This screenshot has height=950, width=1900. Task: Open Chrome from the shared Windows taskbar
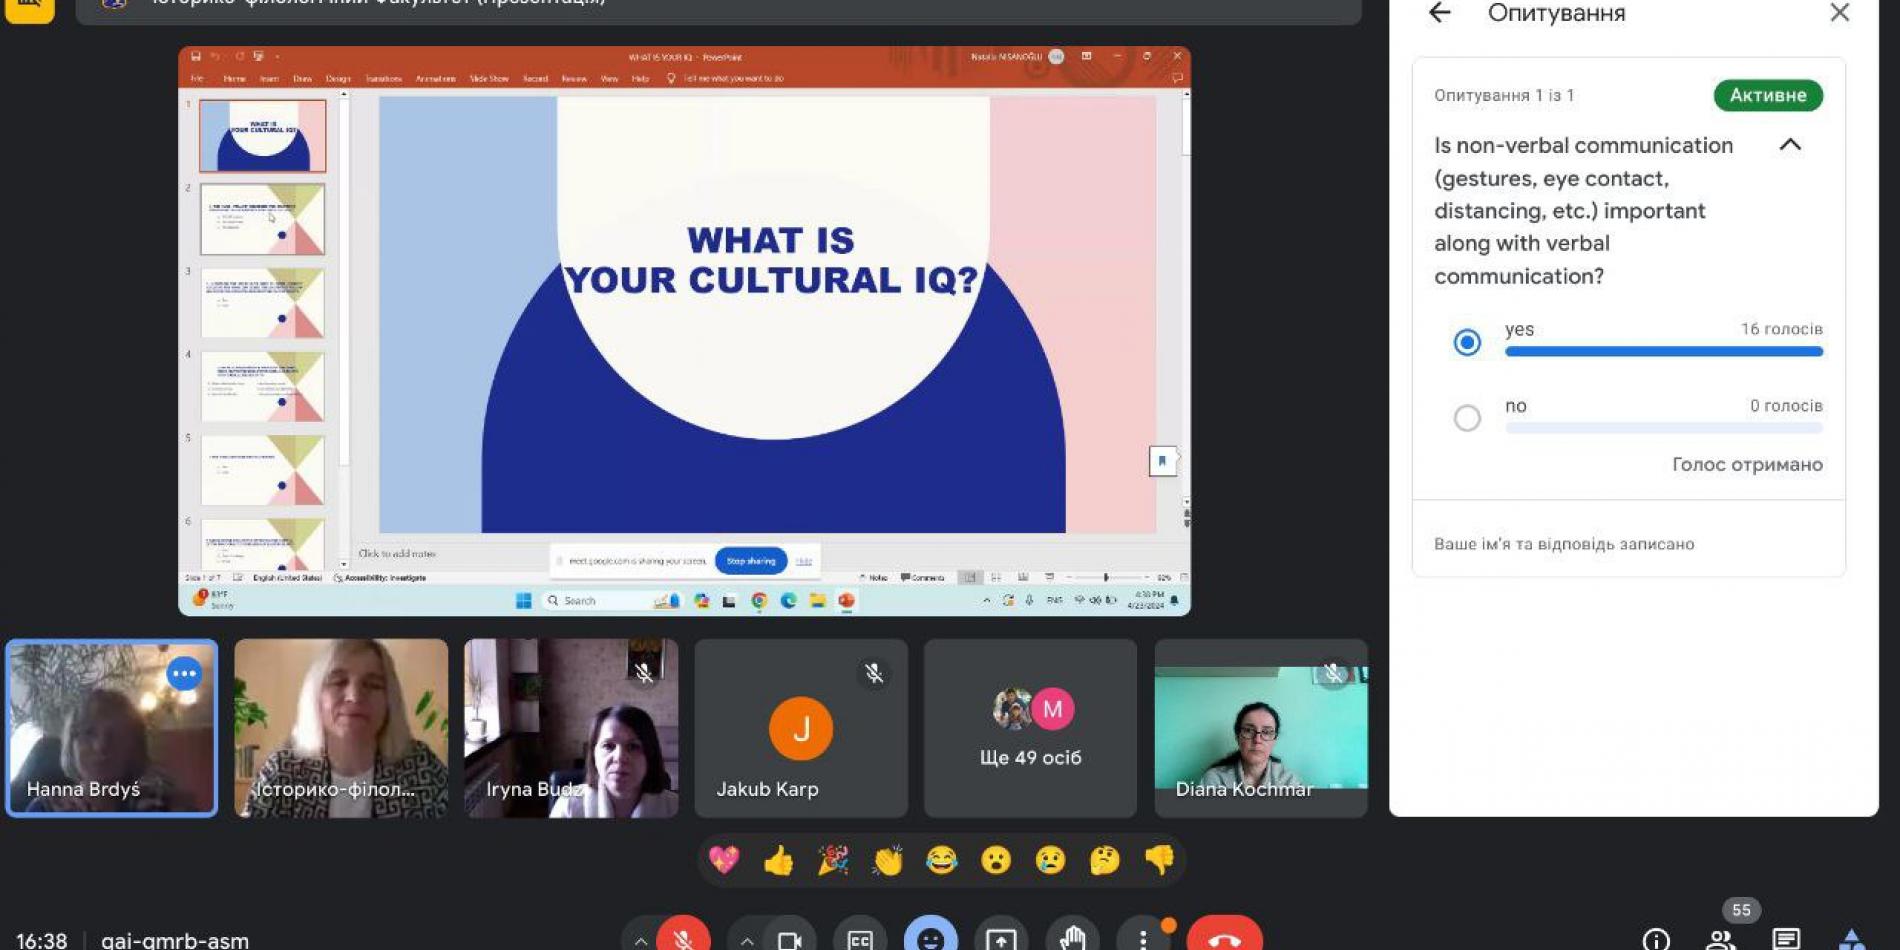[759, 600]
